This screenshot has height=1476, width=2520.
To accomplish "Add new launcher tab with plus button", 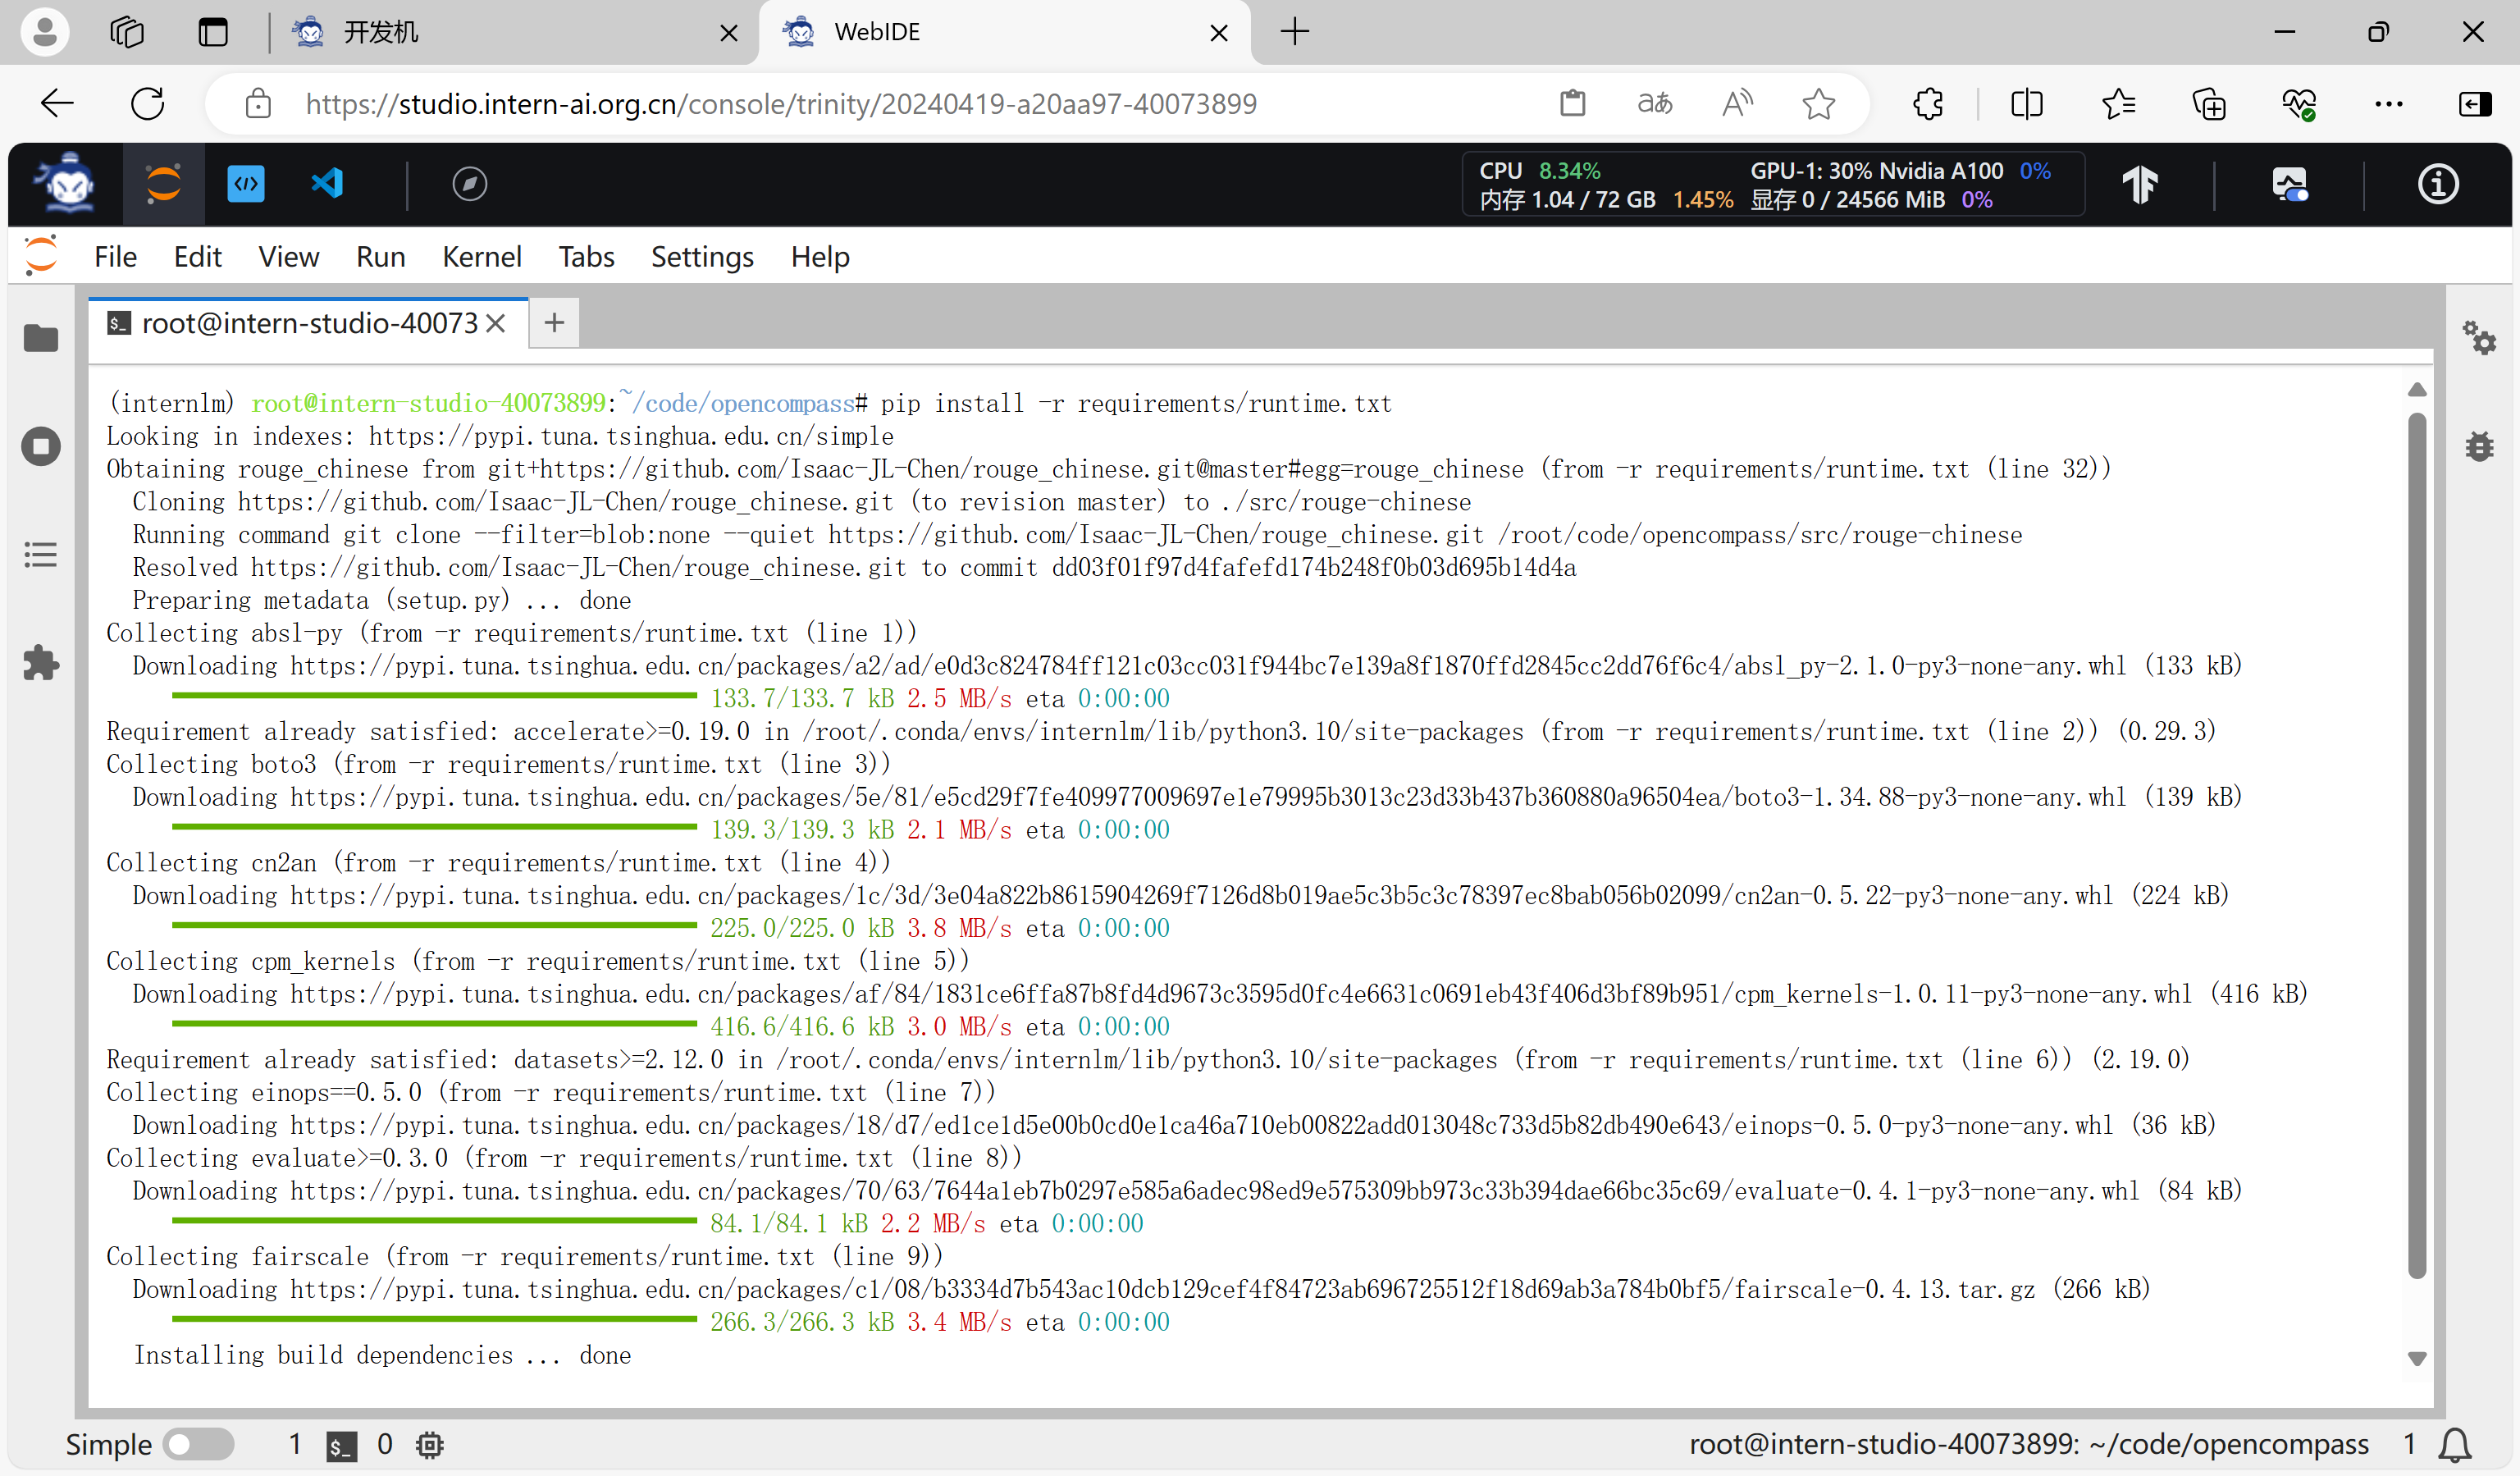I will [554, 323].
